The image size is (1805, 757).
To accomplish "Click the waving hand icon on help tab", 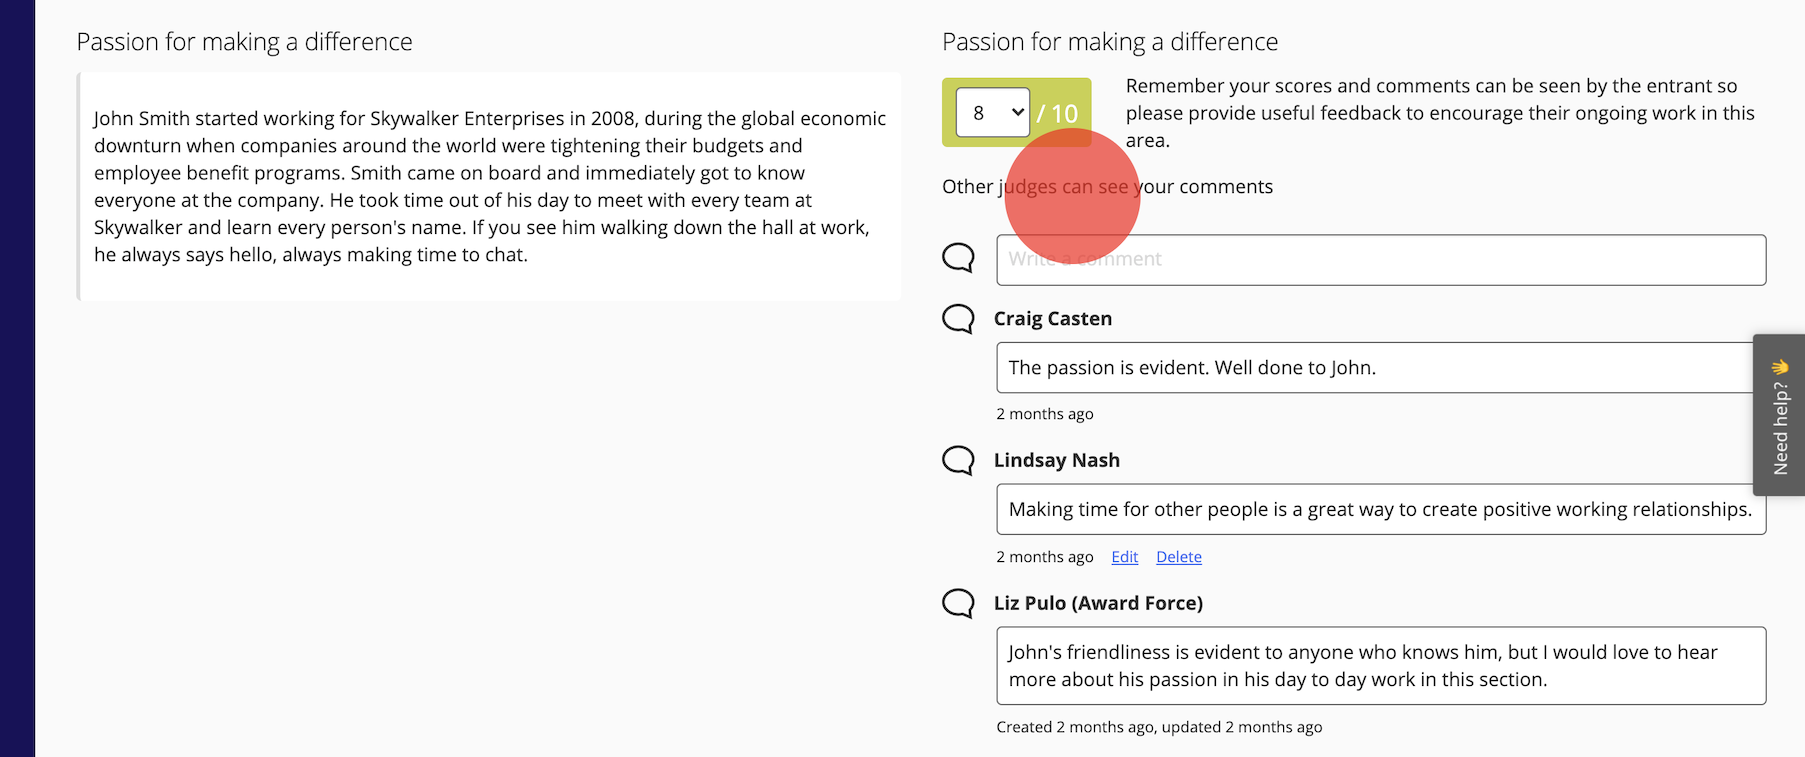I will (x=1780, y=367).
